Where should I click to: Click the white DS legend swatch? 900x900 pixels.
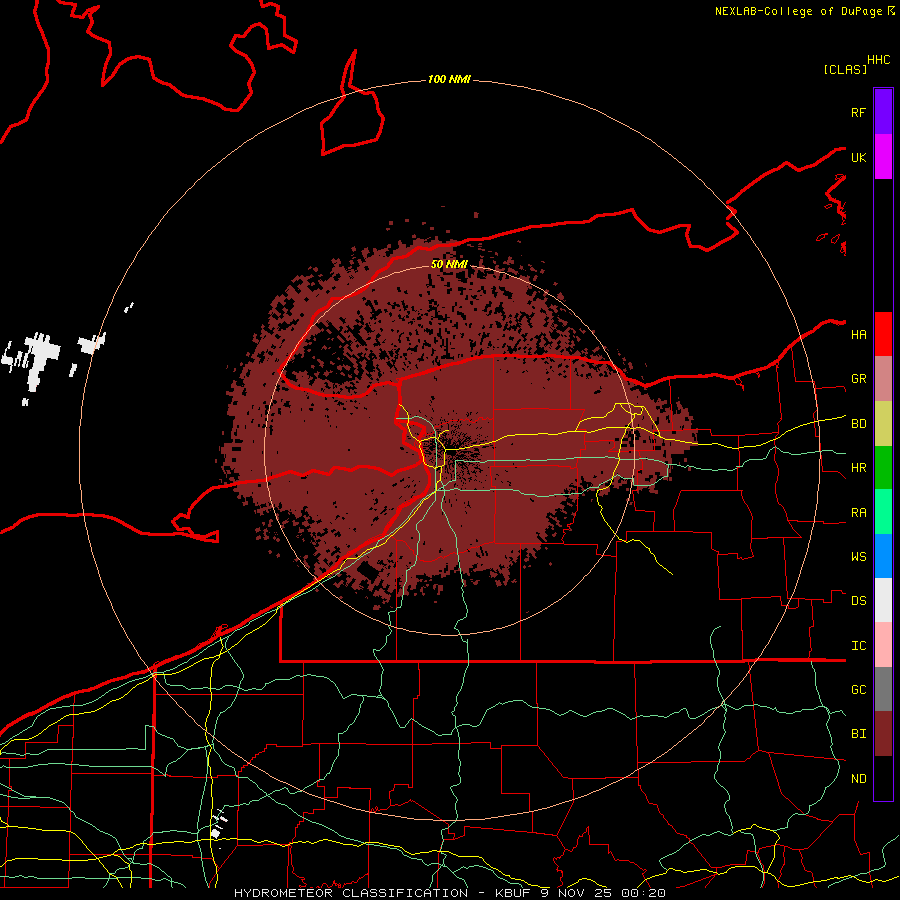click(883, 600)
